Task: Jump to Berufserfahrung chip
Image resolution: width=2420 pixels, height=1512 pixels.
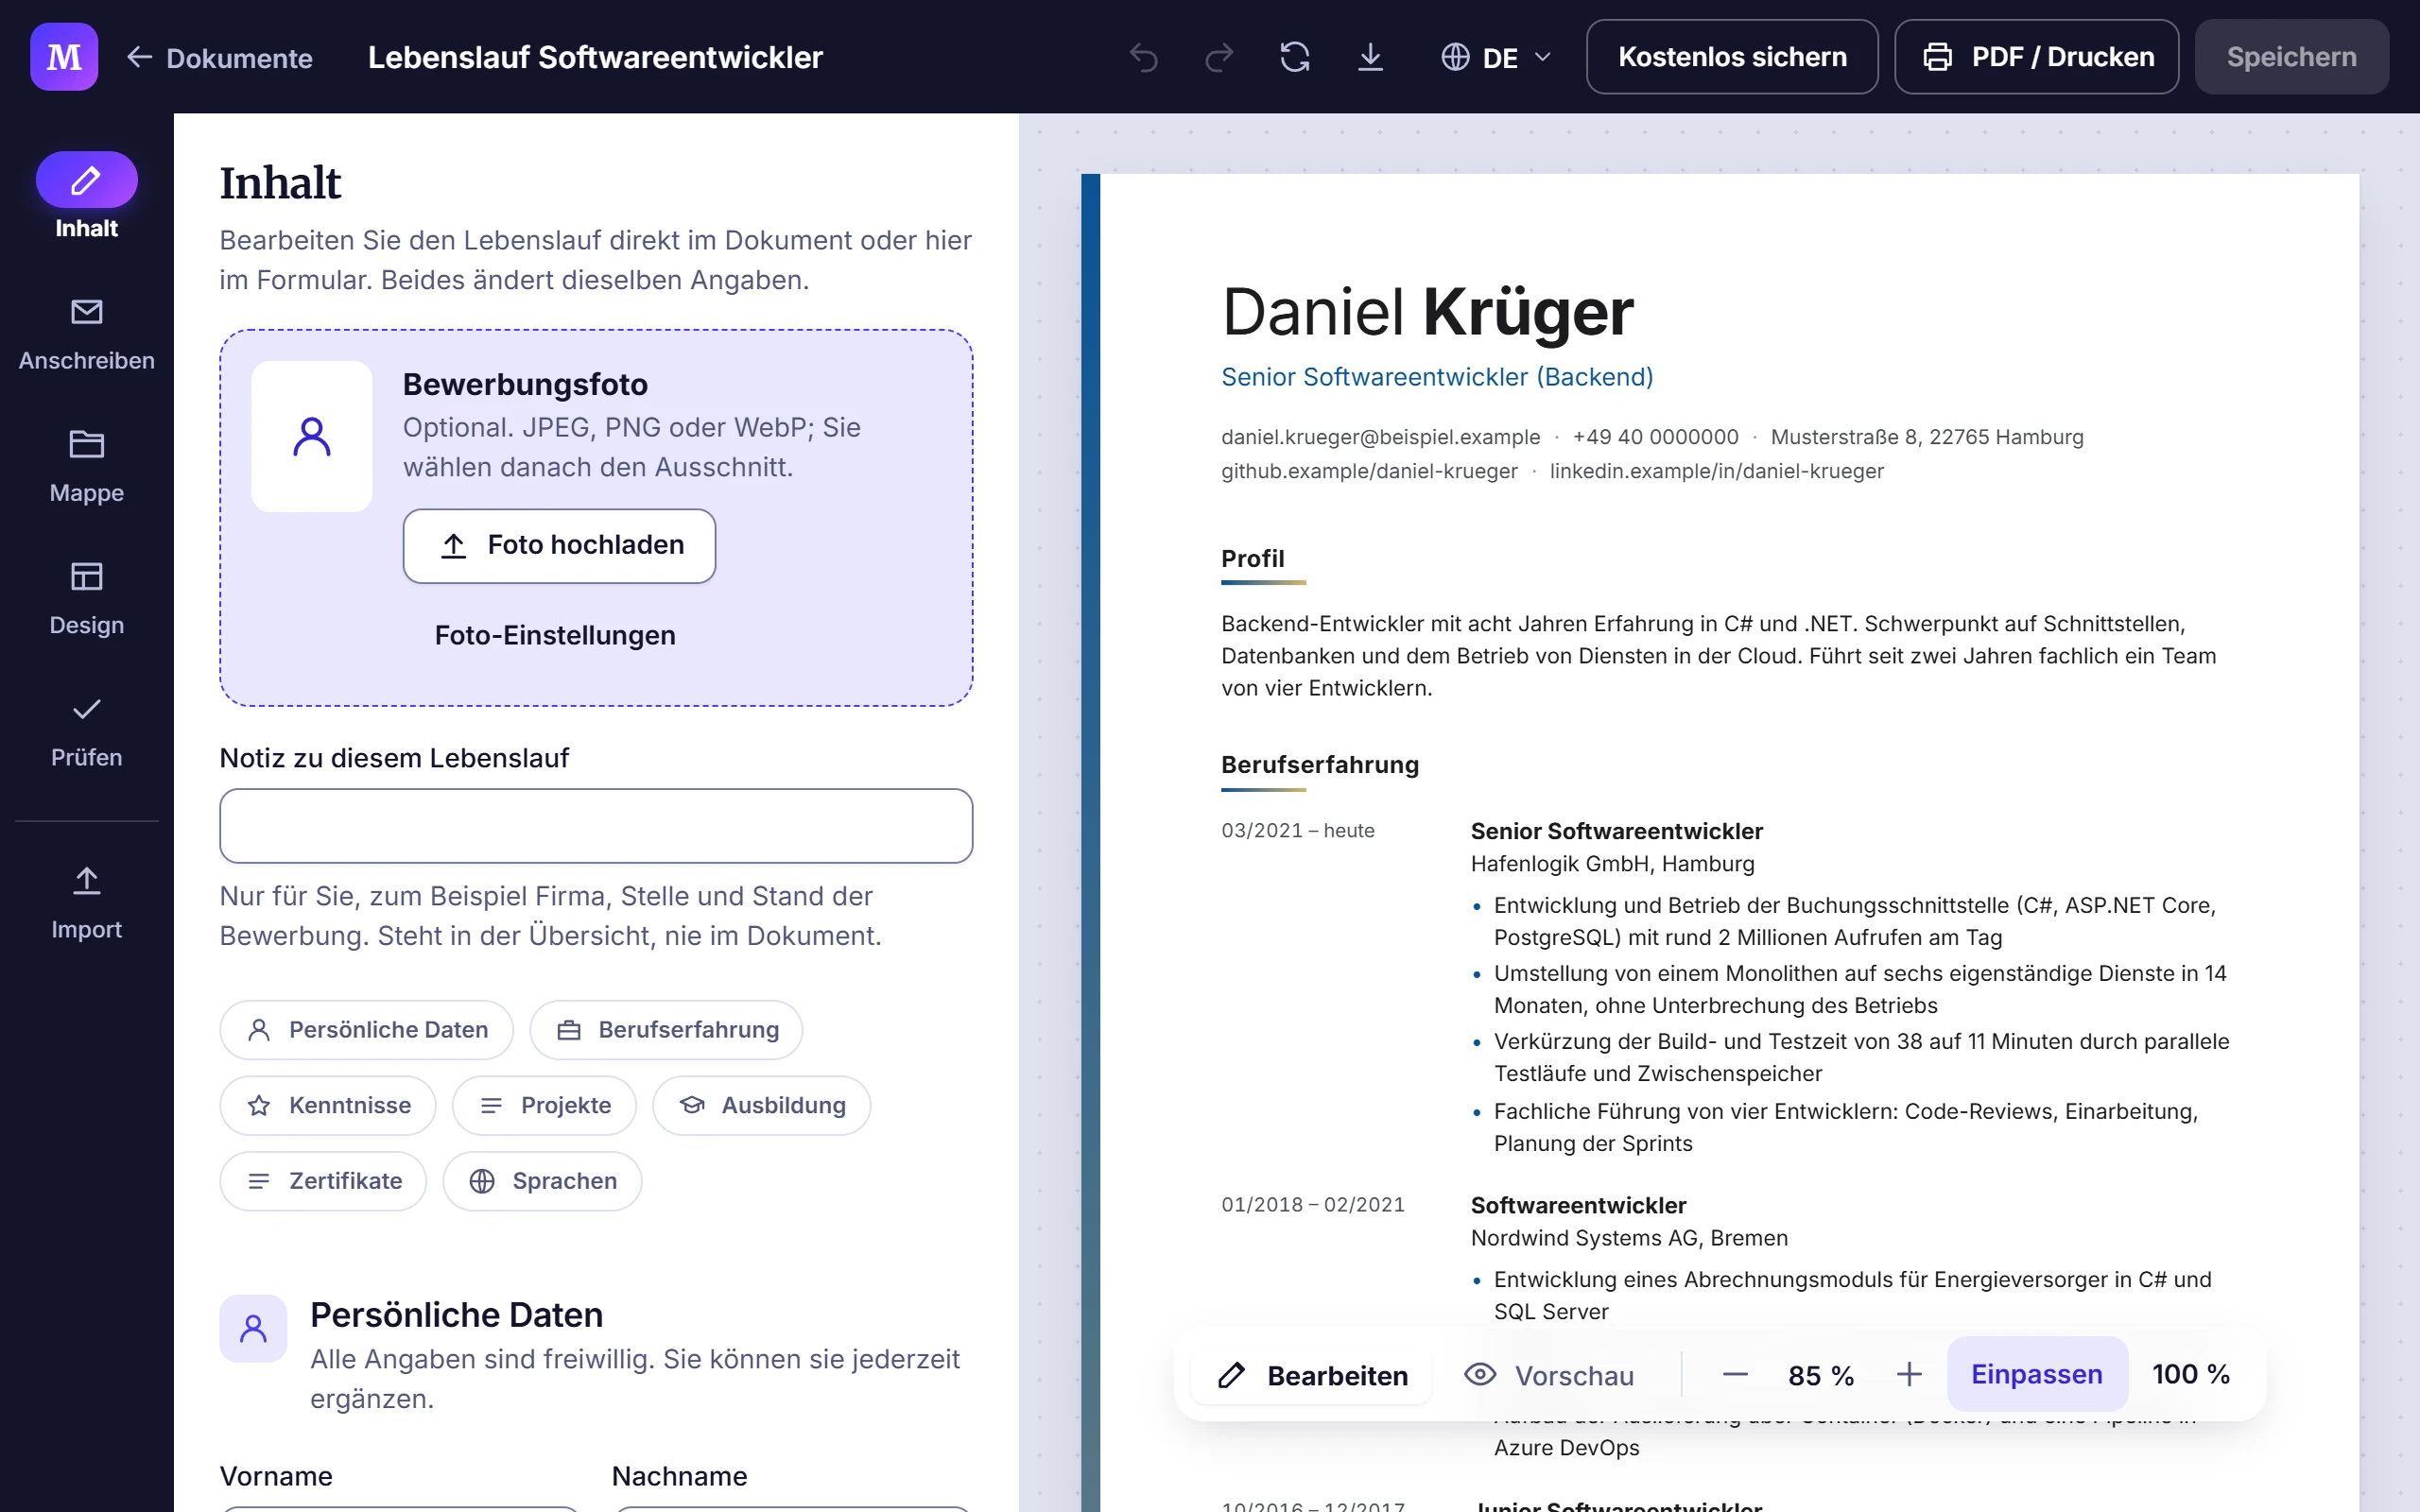Action: 667,1030
